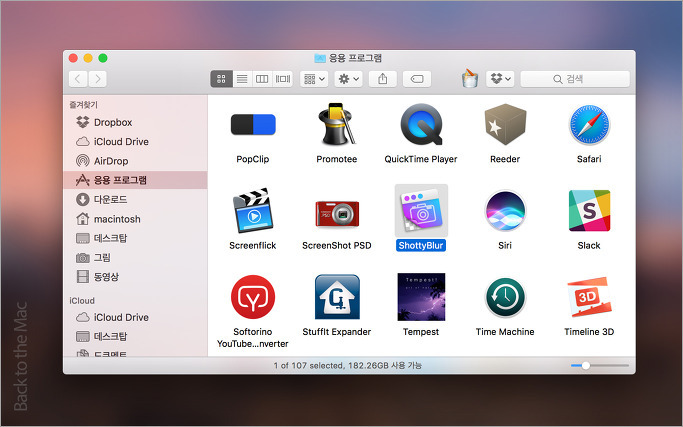Screen dimensions: 683x427
Task: Select 응용 프로그램 in the sidebar
Action: pos(135,180)
